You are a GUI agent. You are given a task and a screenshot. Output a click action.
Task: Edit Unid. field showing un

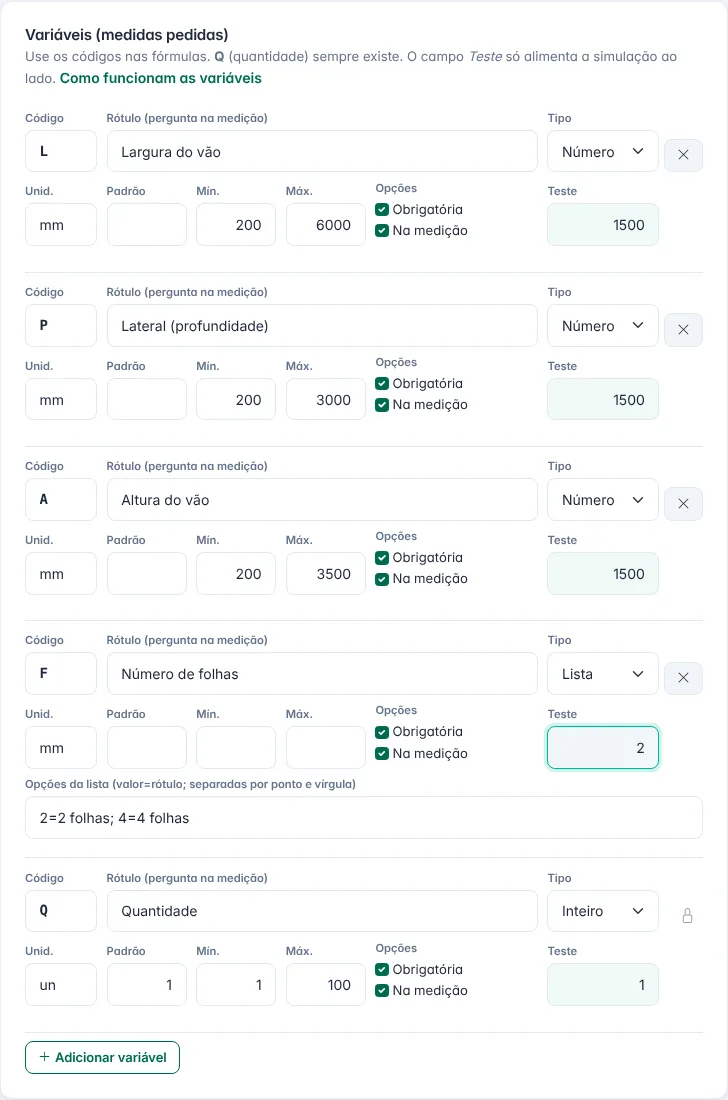coord(61,984)
